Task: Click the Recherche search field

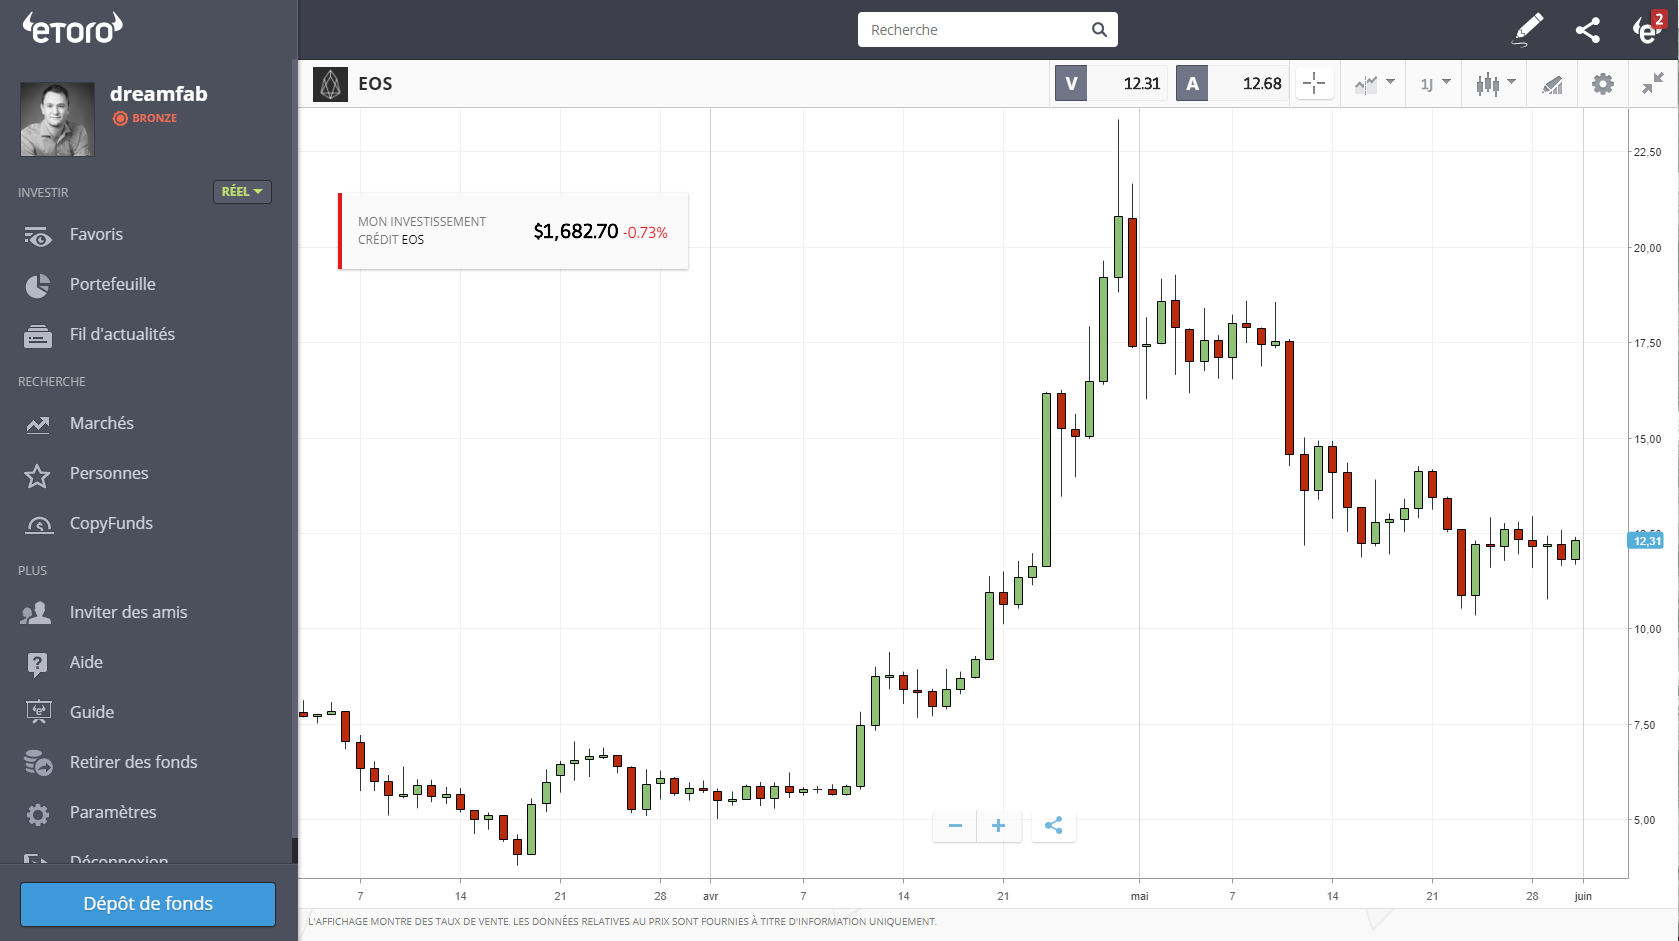Action: (x=975, y=30)
